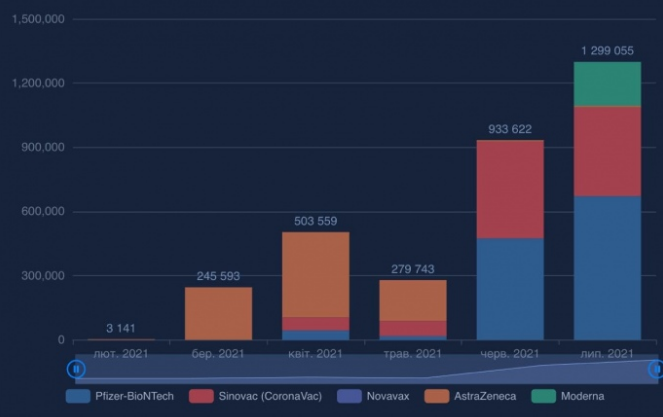Click the 933 622 data label
The height and width of the screenshot is (417, 663).
point(510,129)
